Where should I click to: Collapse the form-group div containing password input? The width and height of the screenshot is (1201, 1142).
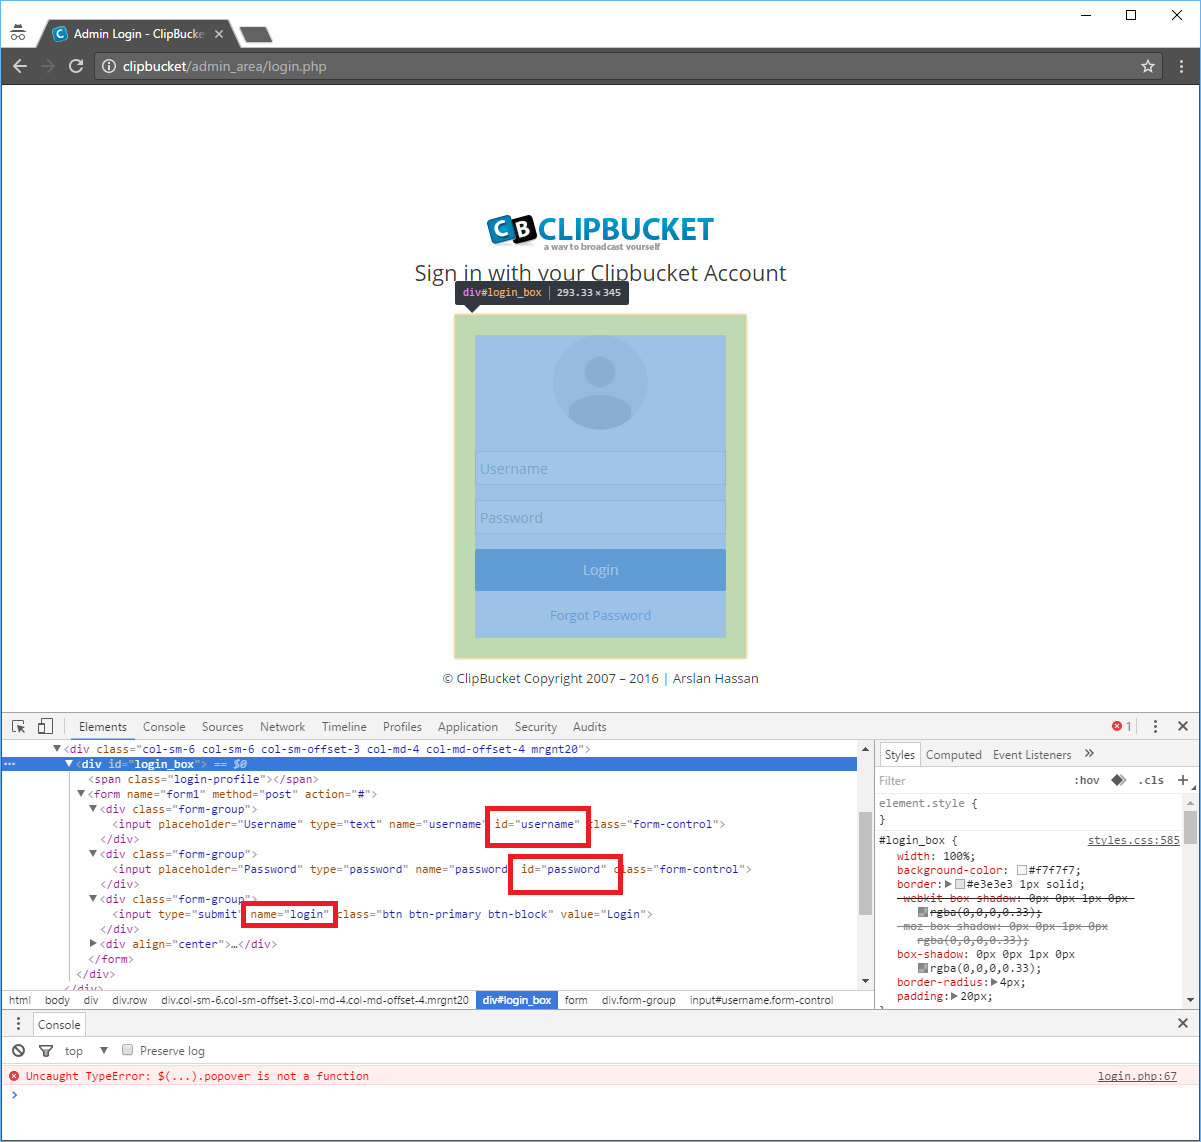[93, 854]
